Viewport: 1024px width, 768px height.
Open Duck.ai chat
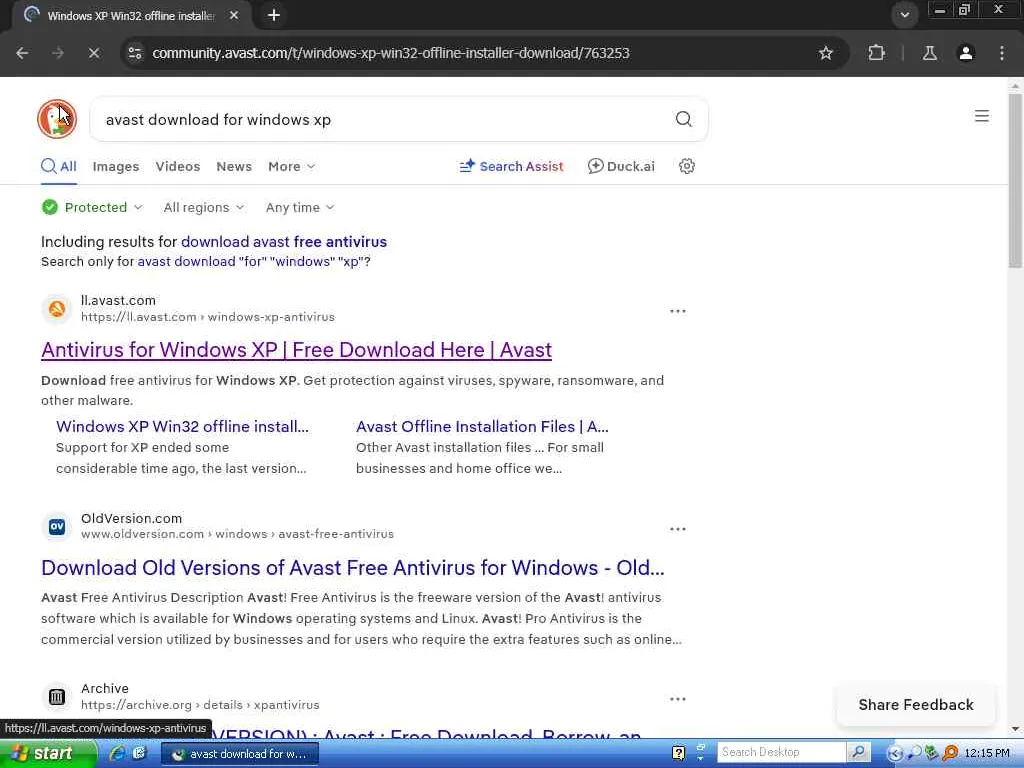coord(621,167)
